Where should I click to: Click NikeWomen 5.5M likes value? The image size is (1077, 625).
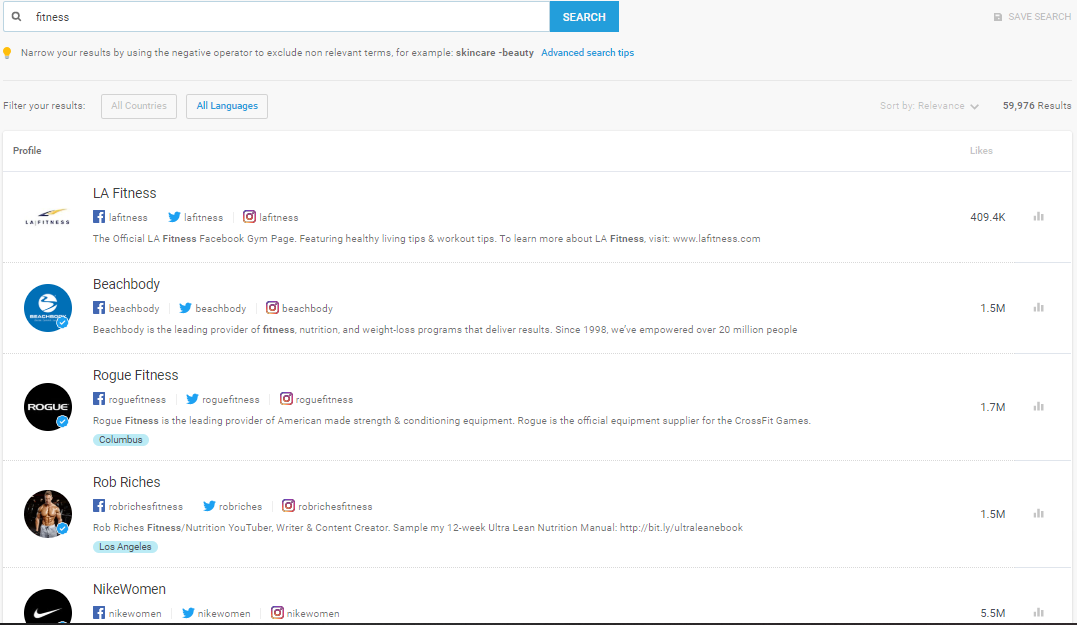point(993,613)
